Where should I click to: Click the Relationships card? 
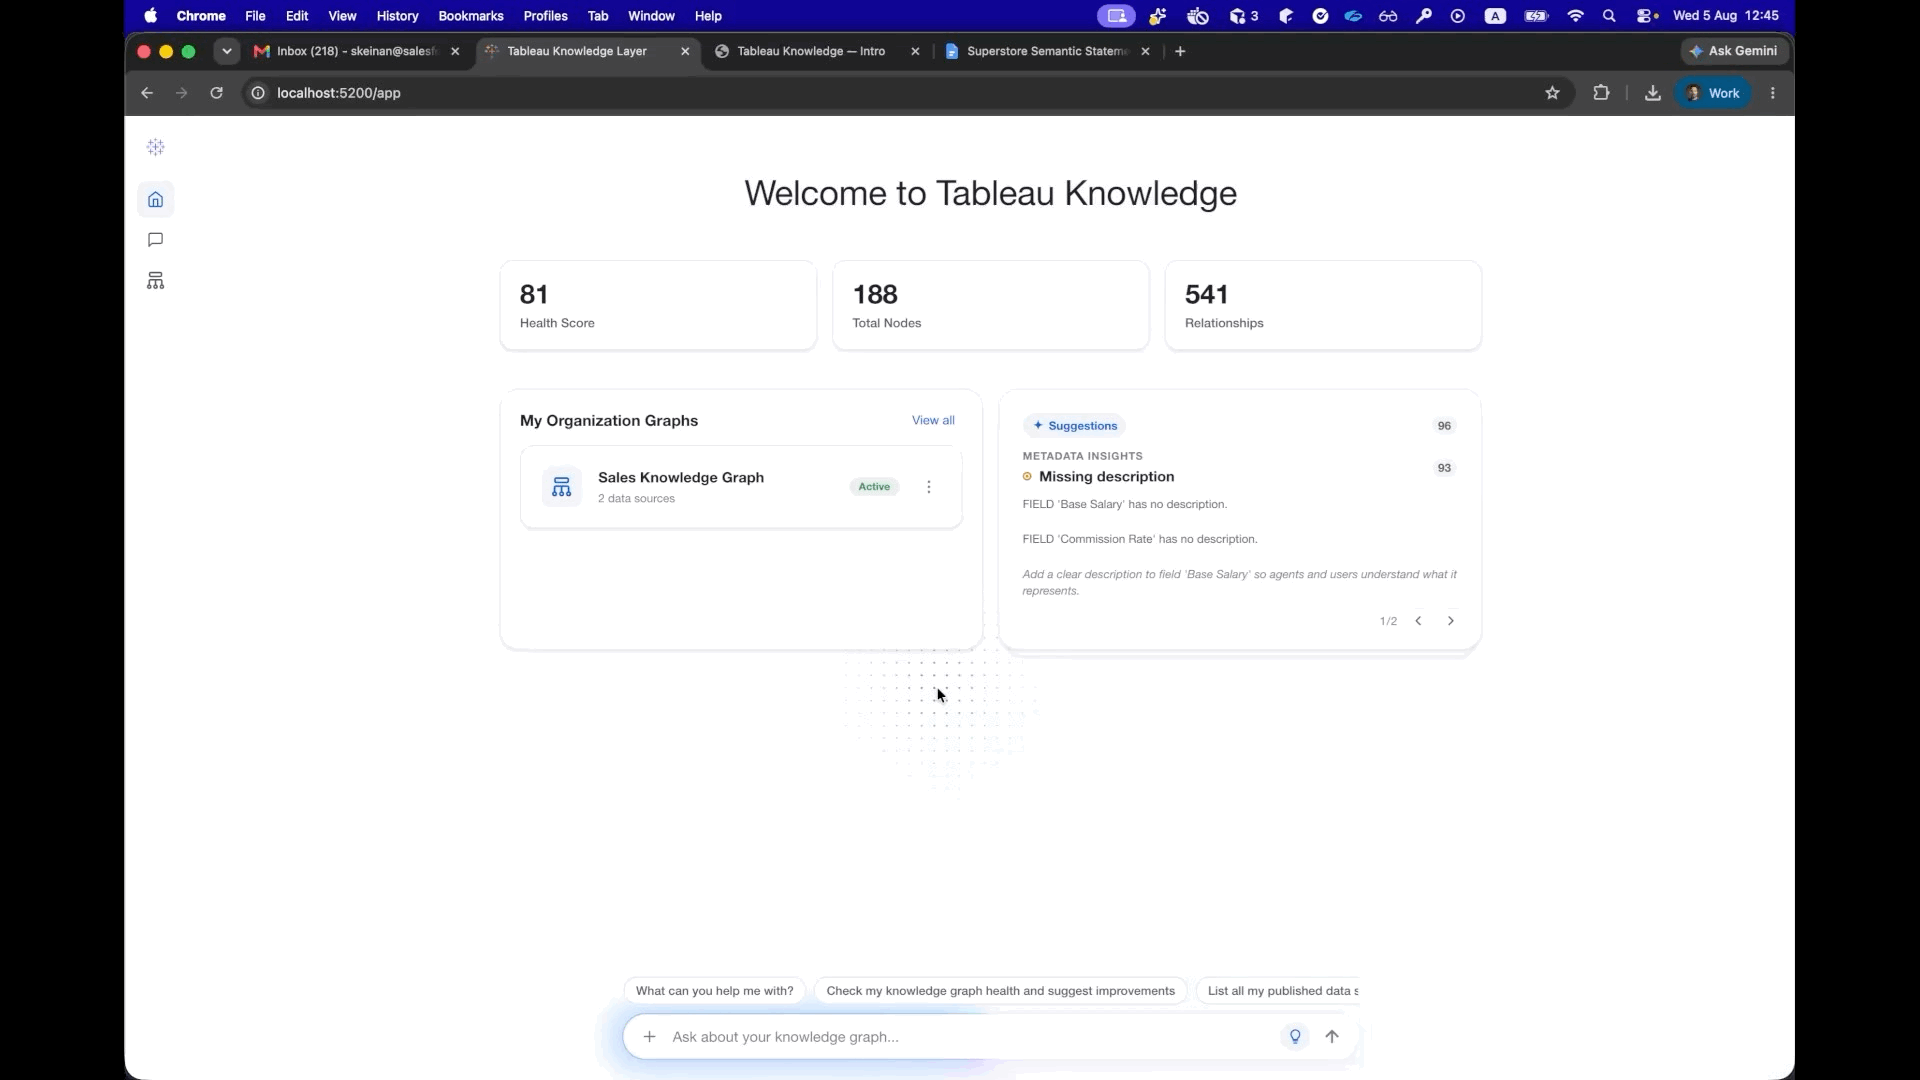pyautogui.click(x=1323, y=305)
